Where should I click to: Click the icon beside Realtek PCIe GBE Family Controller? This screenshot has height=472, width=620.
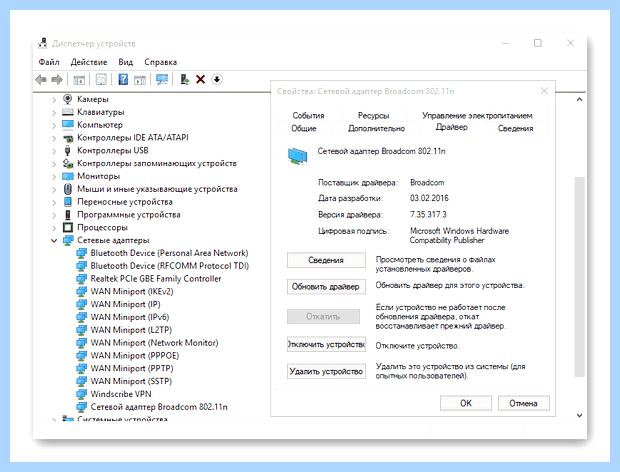click(x=81, y=279)
